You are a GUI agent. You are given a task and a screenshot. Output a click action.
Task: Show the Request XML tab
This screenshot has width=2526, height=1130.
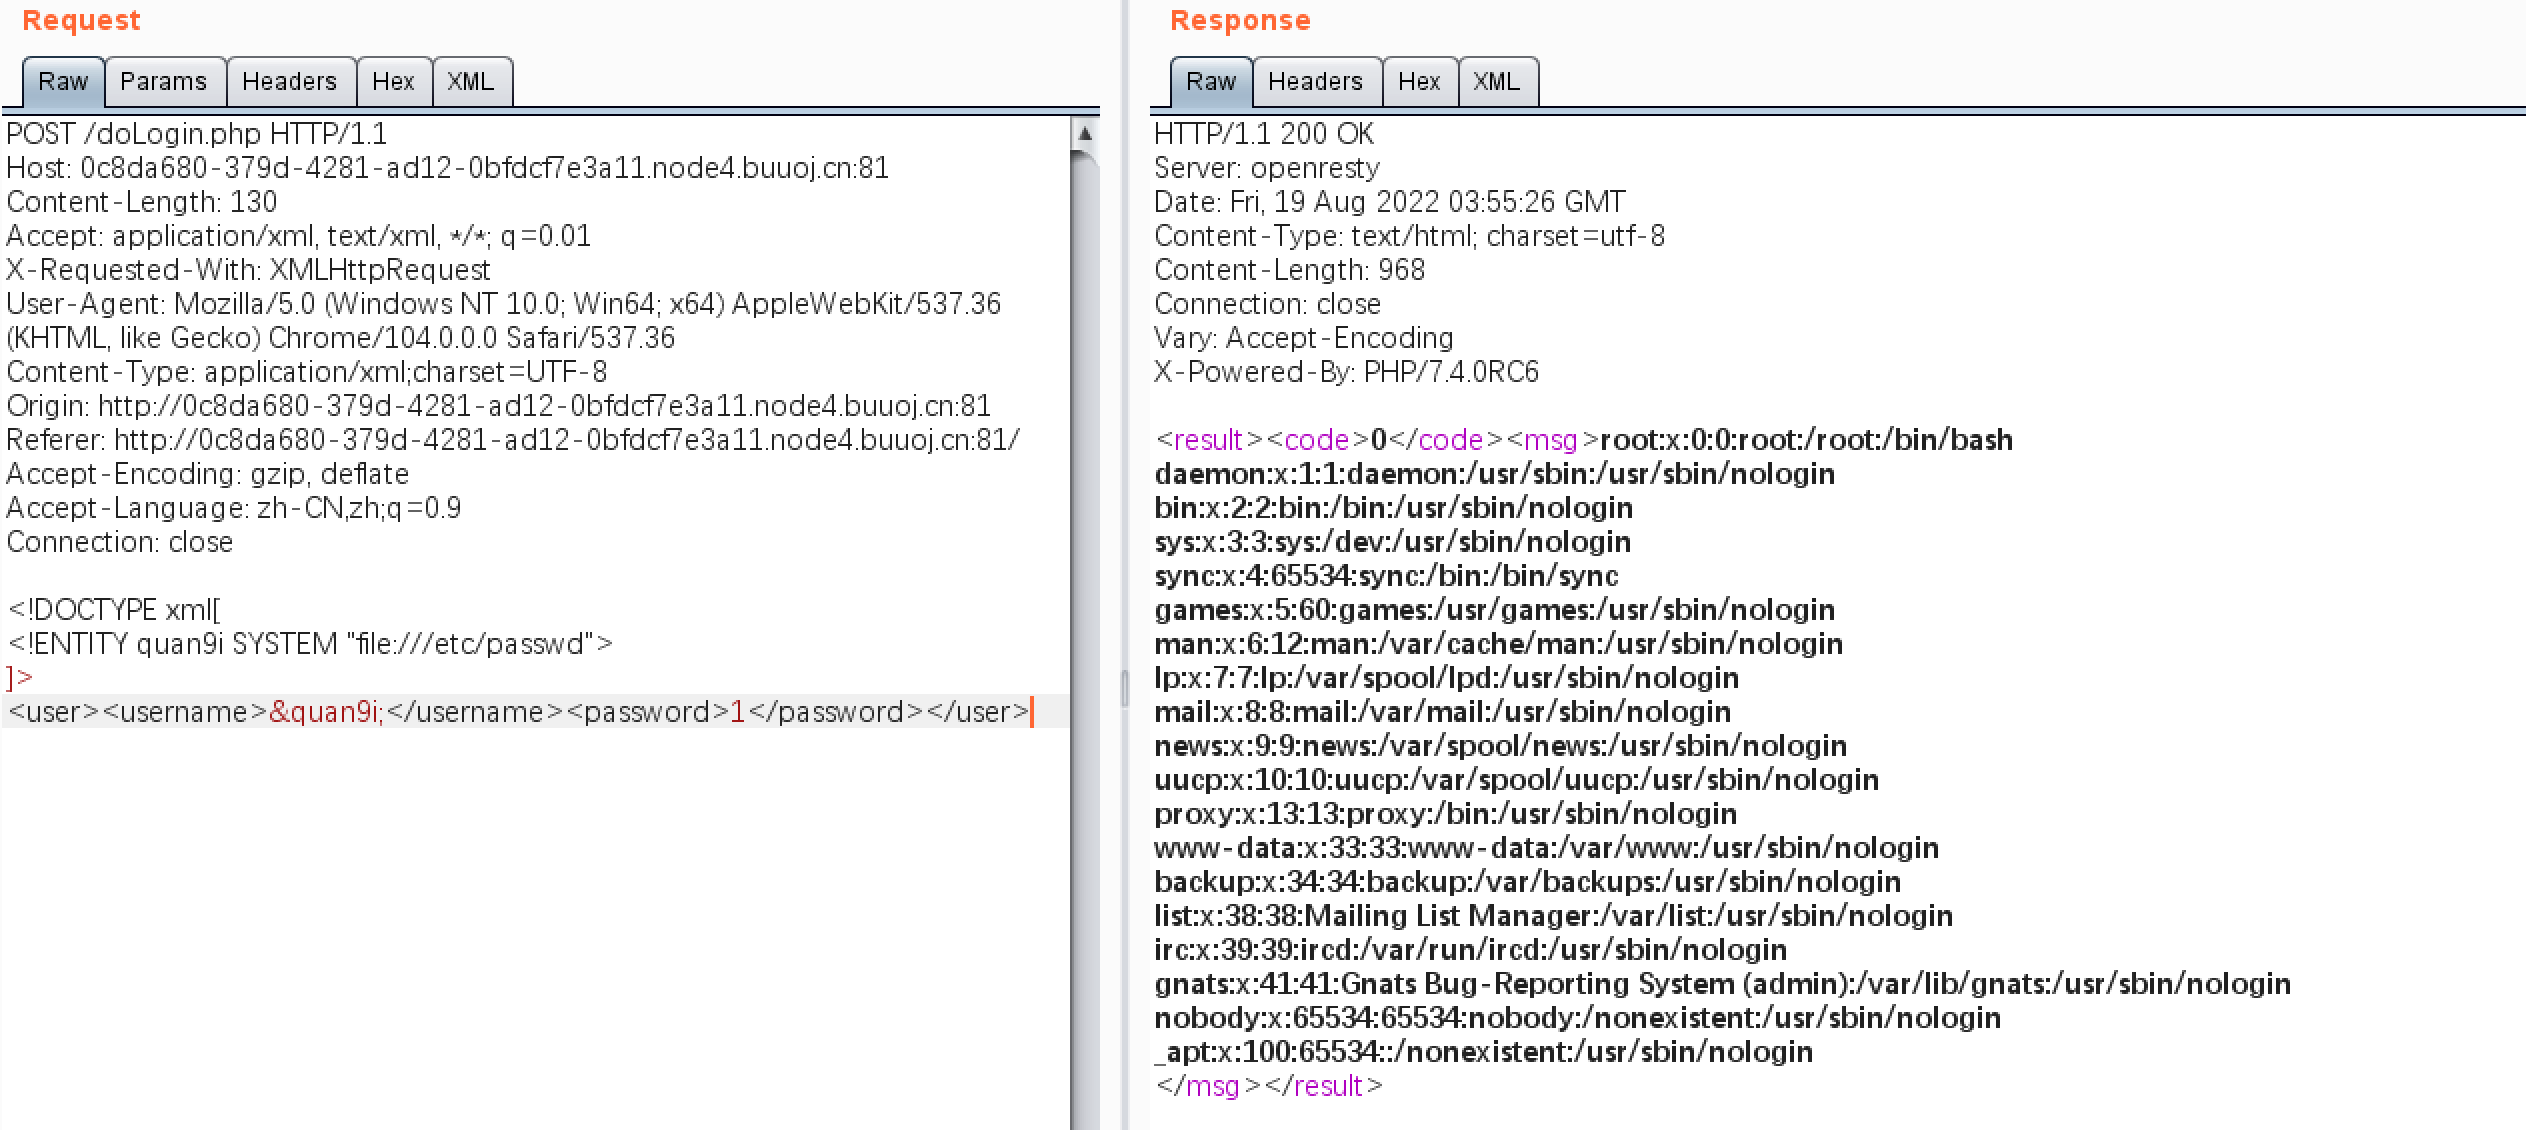click(471, 82)
